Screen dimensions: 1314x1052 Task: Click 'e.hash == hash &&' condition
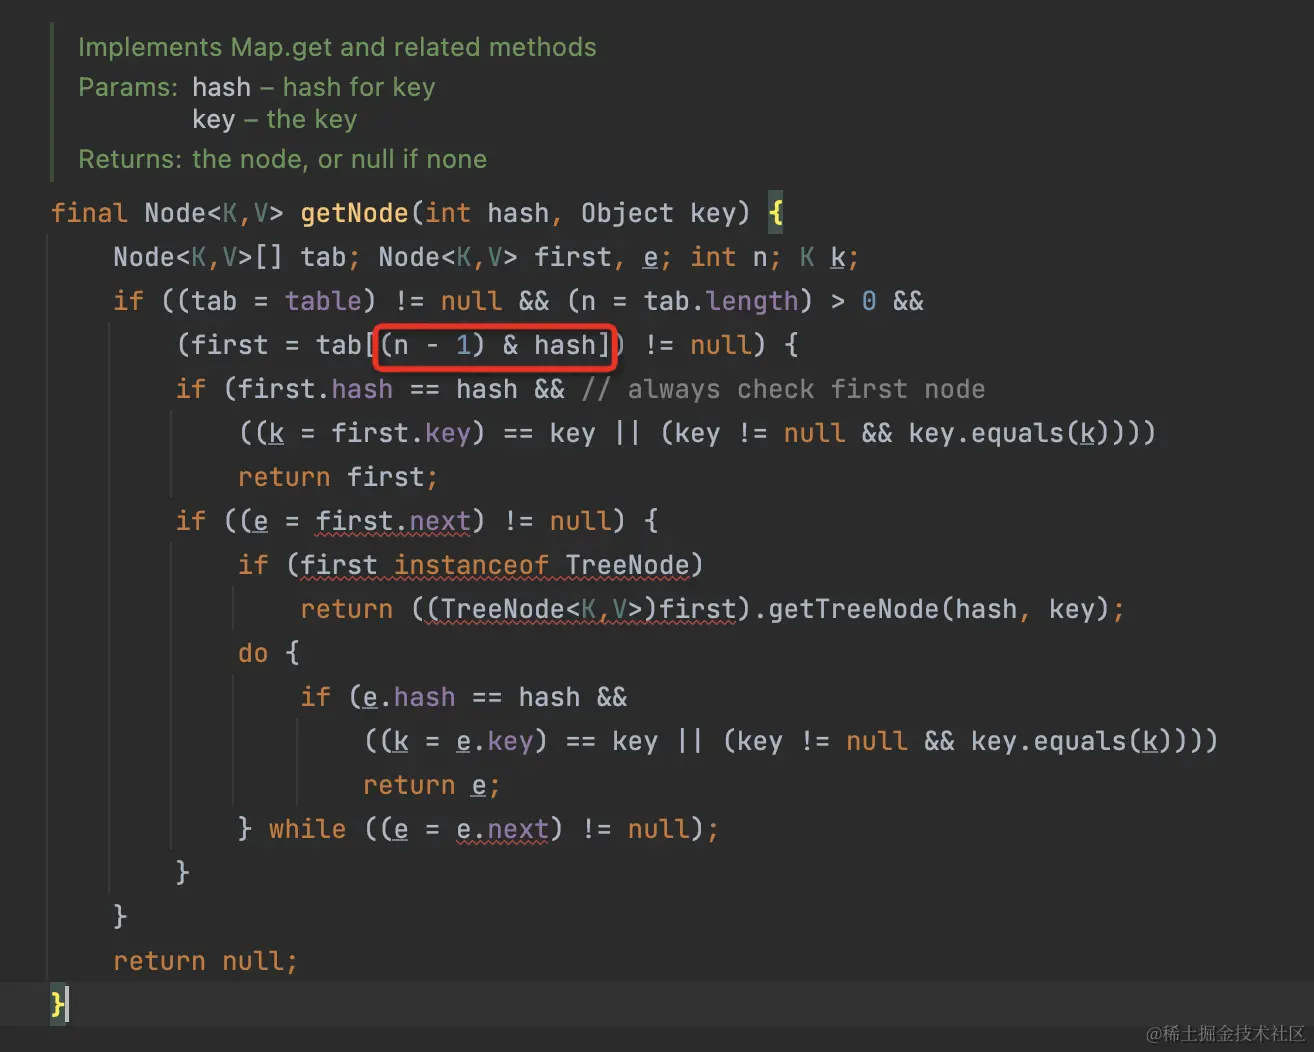click(494, 697)
